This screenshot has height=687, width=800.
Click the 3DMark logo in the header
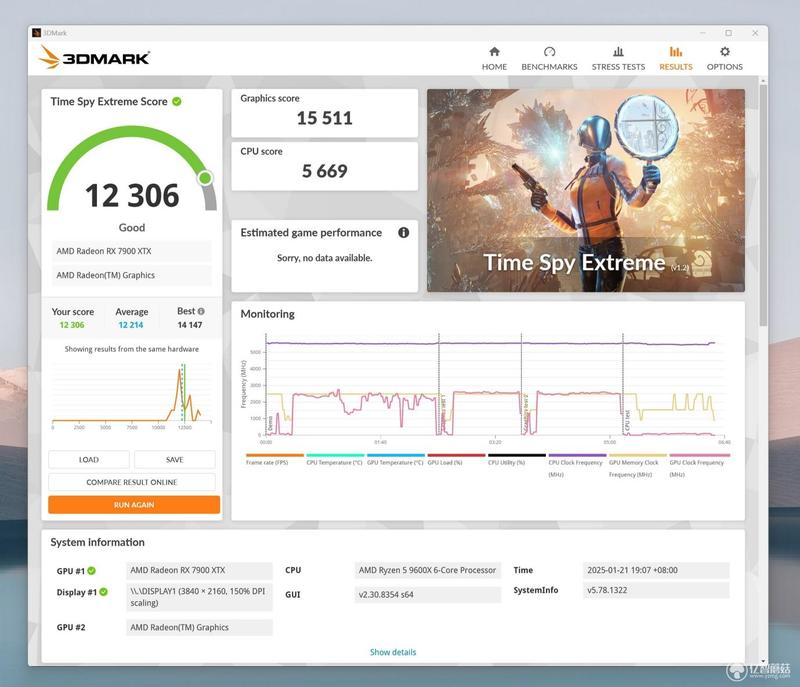tap(94, 57)
